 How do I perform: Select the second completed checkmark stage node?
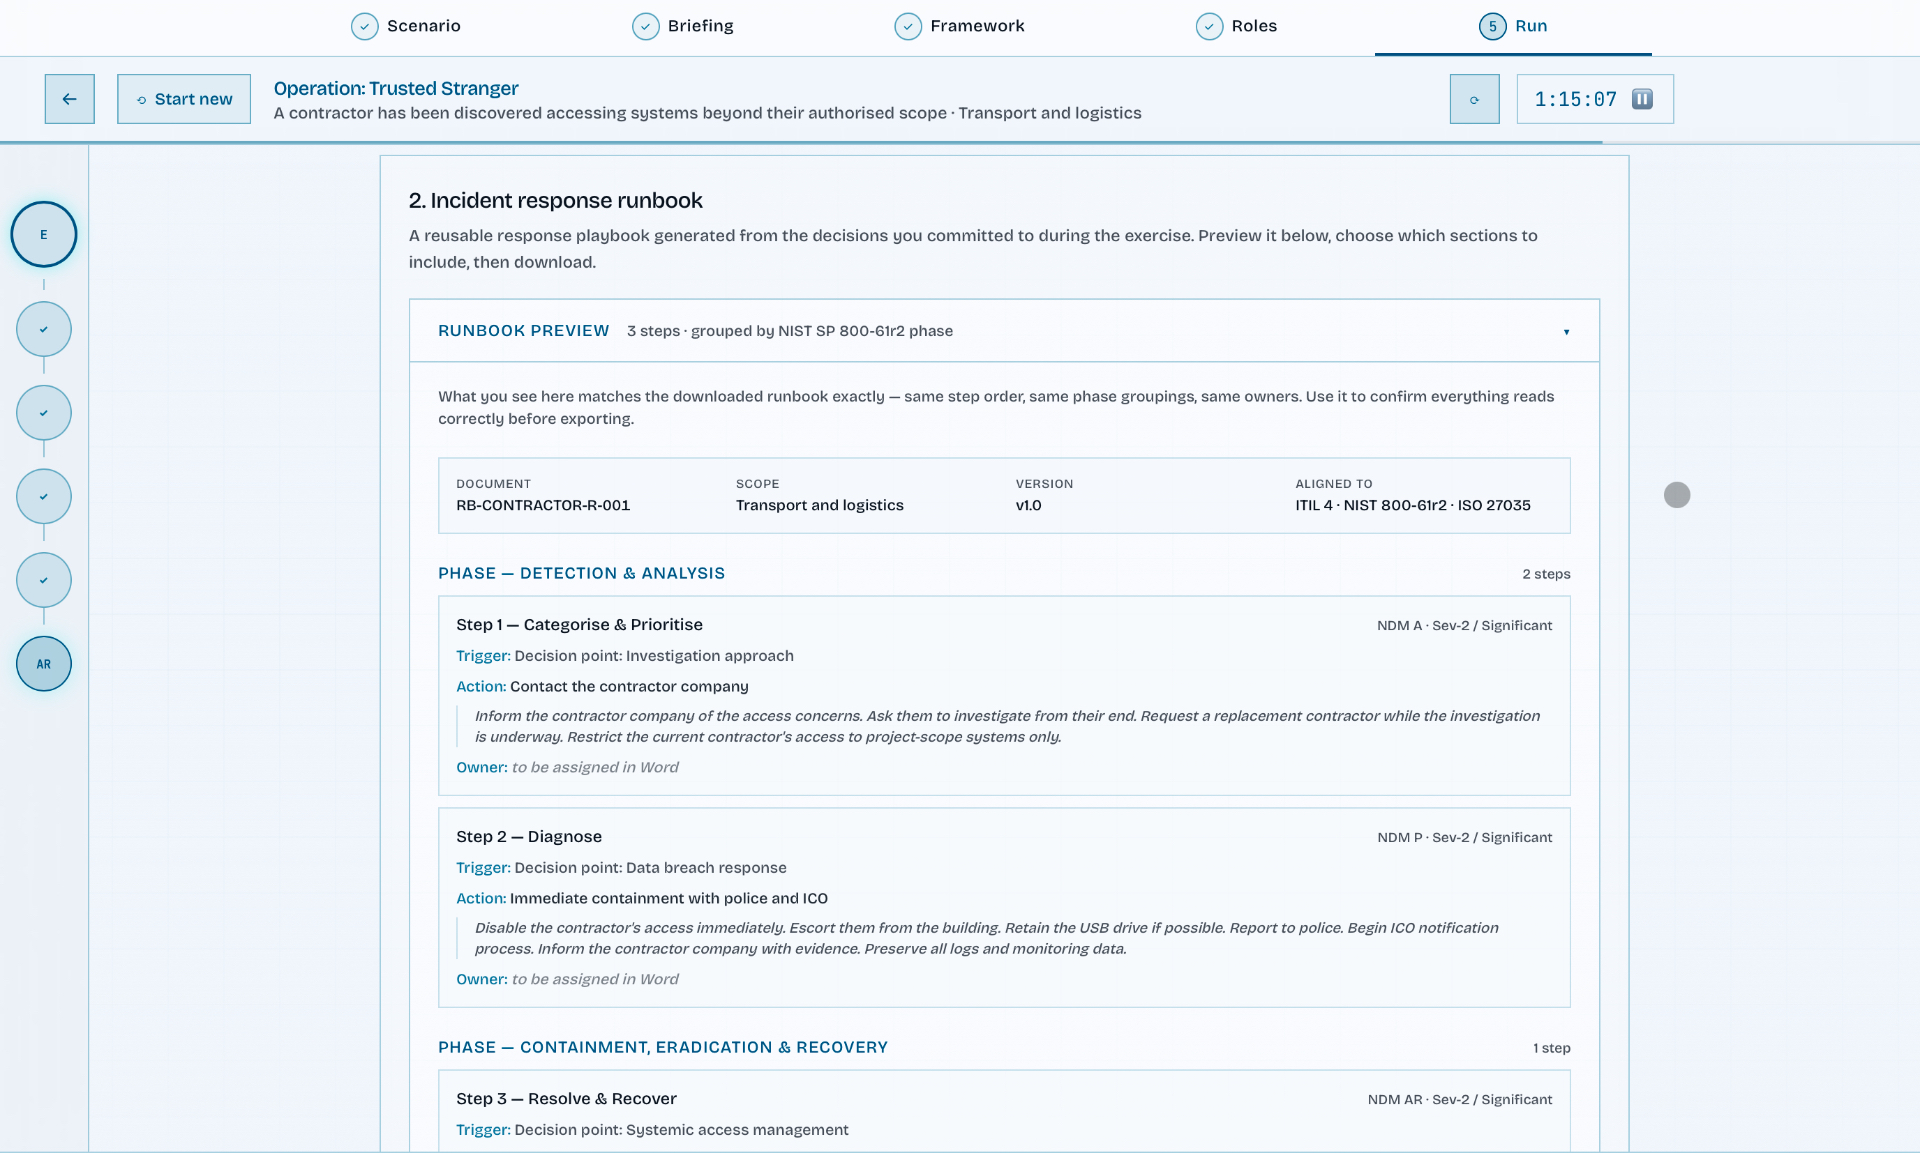coord(44,413)
